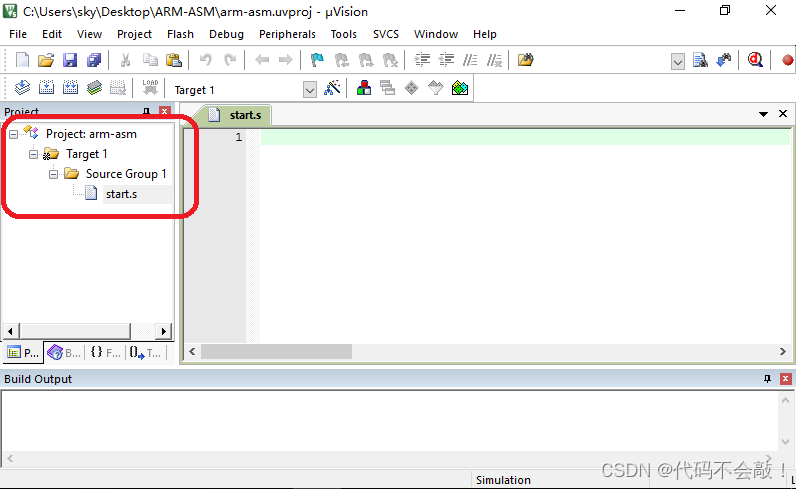The image size is (800, 489).
Task: Comment out the selection
Action: [470, 60]
